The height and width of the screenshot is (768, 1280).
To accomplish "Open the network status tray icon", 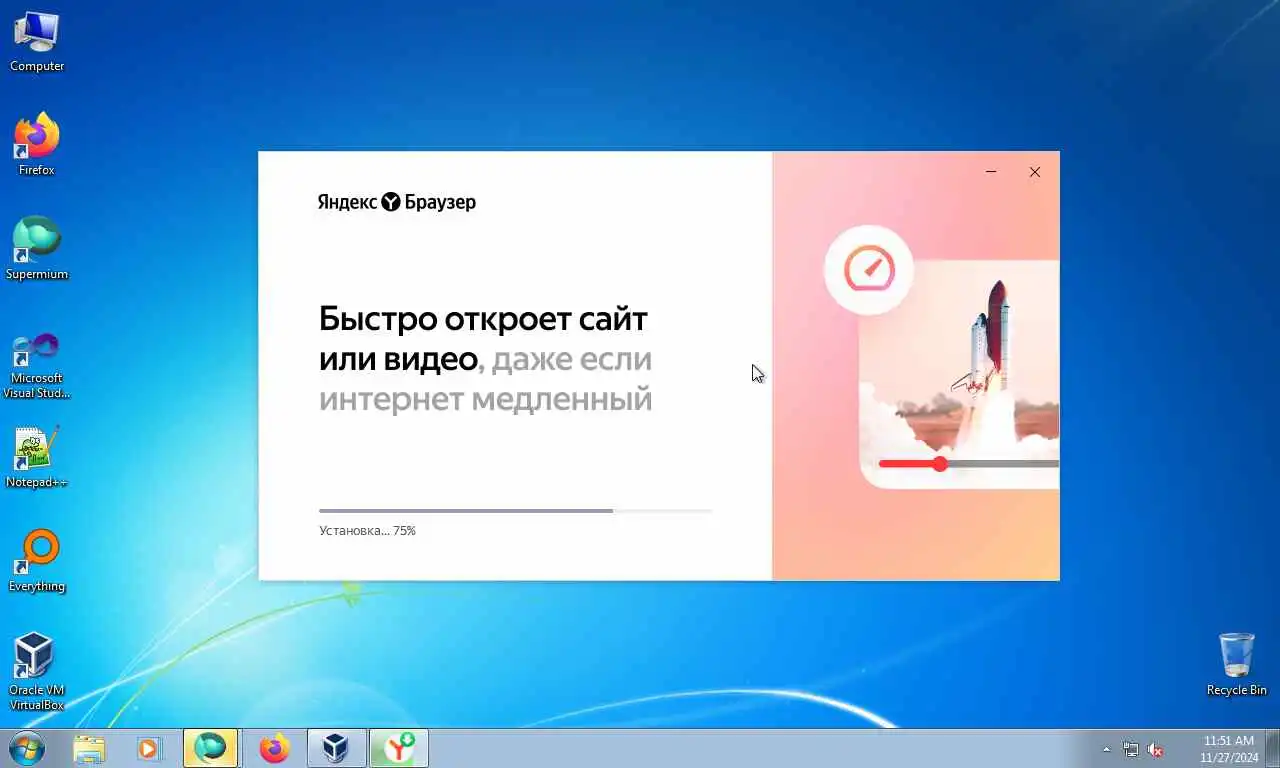I will pyautogui.click(x=1131, y=749).
